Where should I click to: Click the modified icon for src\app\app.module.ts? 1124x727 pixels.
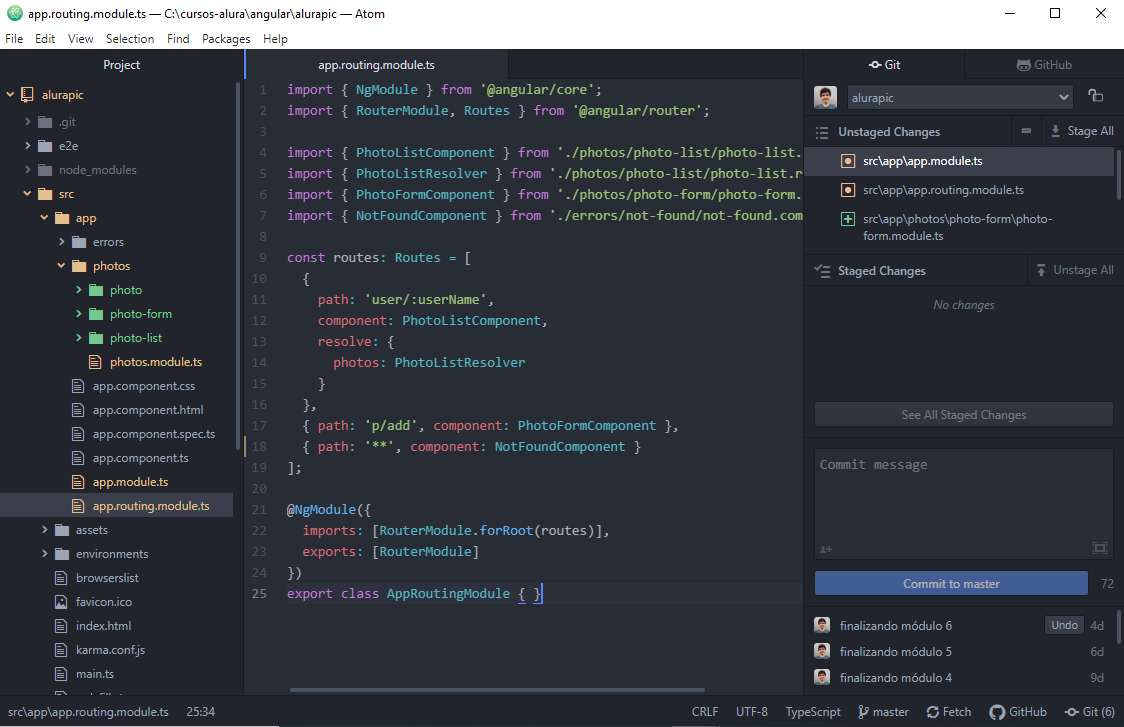pyautogui.click(x=847, y=161)
